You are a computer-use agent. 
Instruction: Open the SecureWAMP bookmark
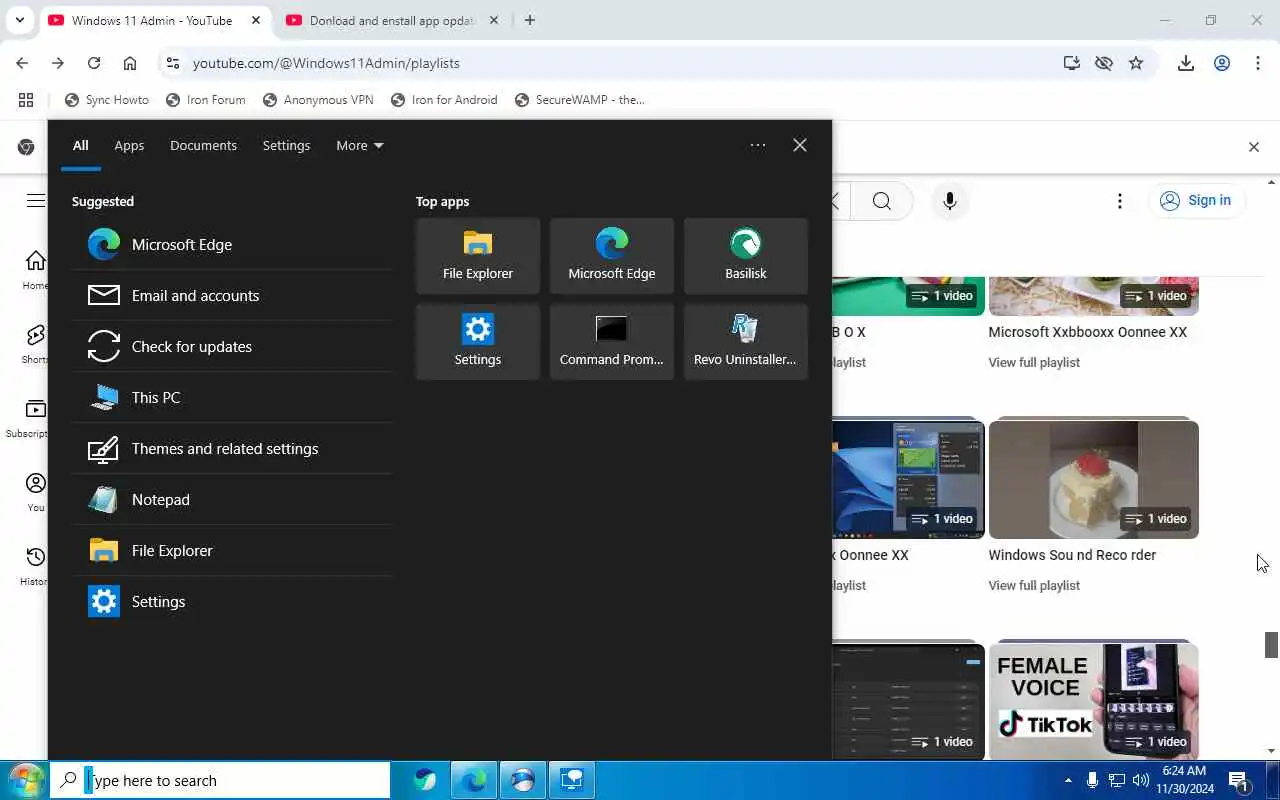pos(579,100)
